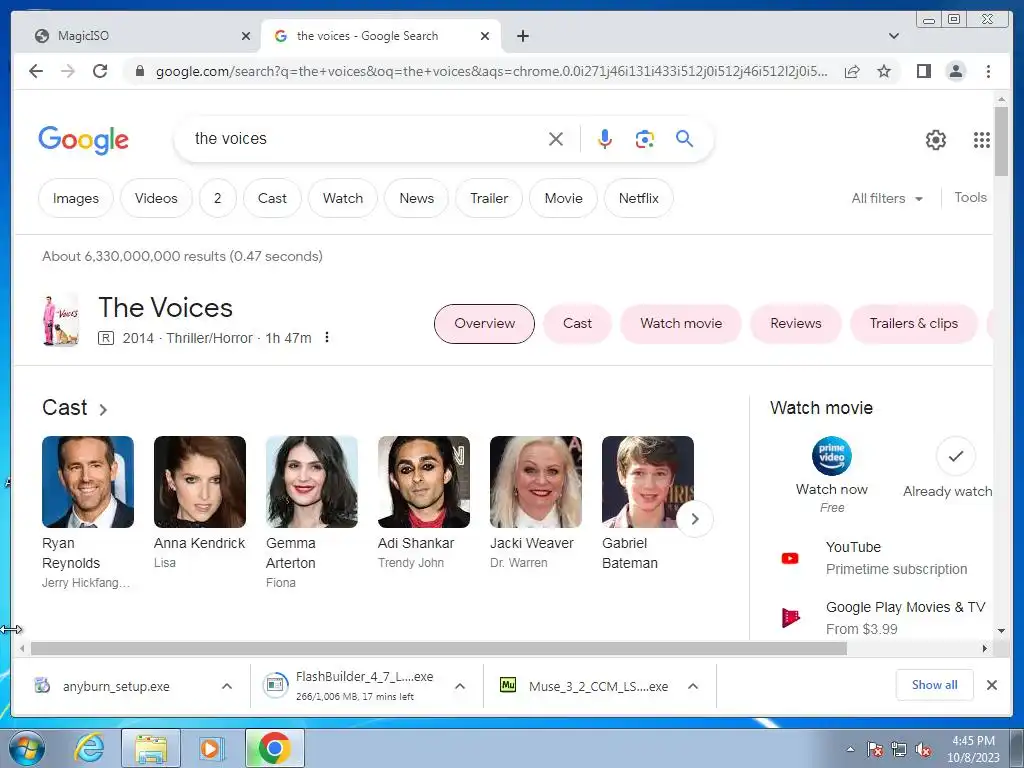
Task: Open Windows Media Player in the taskbar
Action: [212, 748]
